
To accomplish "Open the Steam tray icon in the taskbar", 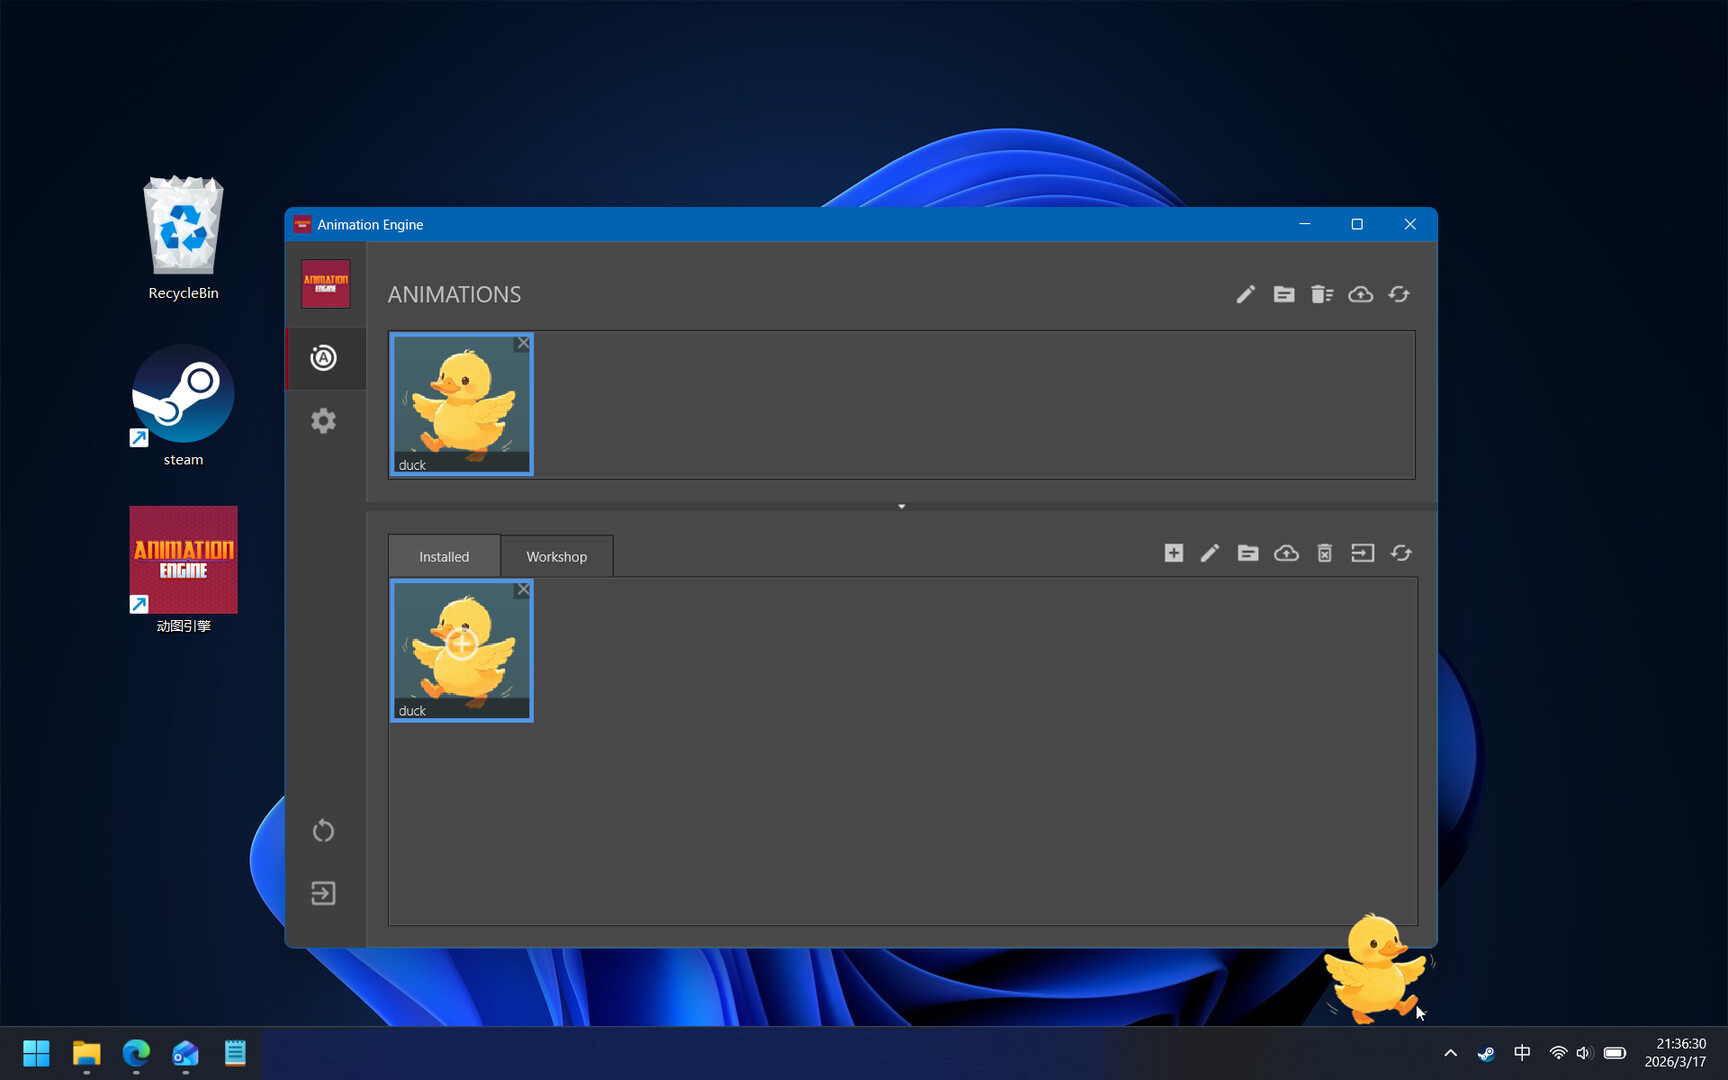I will point(1485,1053).
